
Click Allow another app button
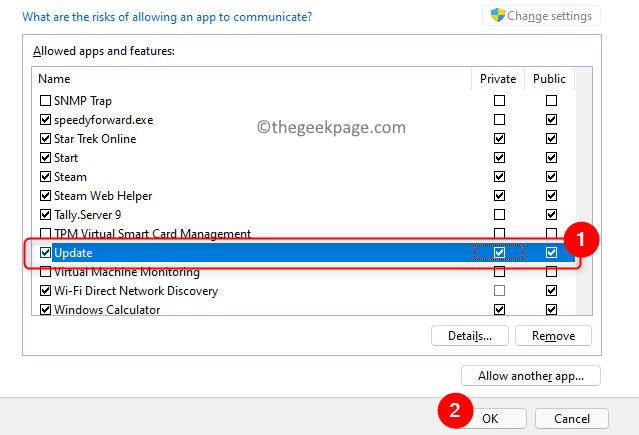pos(530,376)
